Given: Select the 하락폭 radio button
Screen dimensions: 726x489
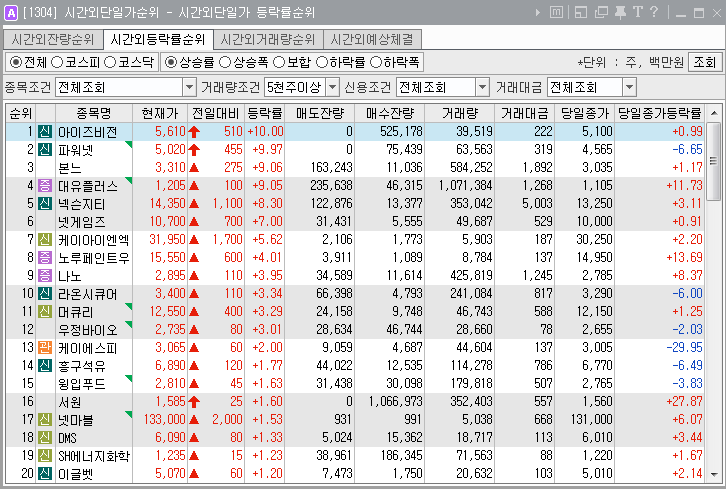Looking at the screenshot, I should coord(376,62).
